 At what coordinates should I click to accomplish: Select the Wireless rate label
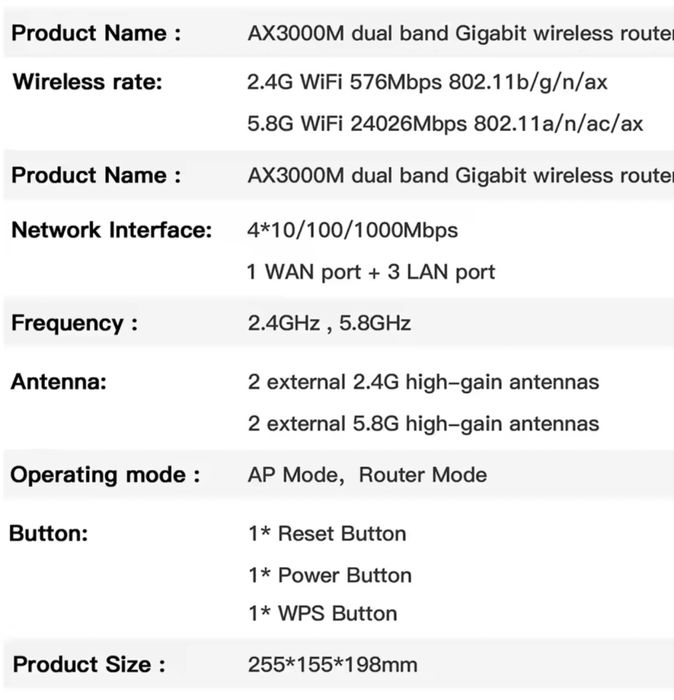coord(87,82)
